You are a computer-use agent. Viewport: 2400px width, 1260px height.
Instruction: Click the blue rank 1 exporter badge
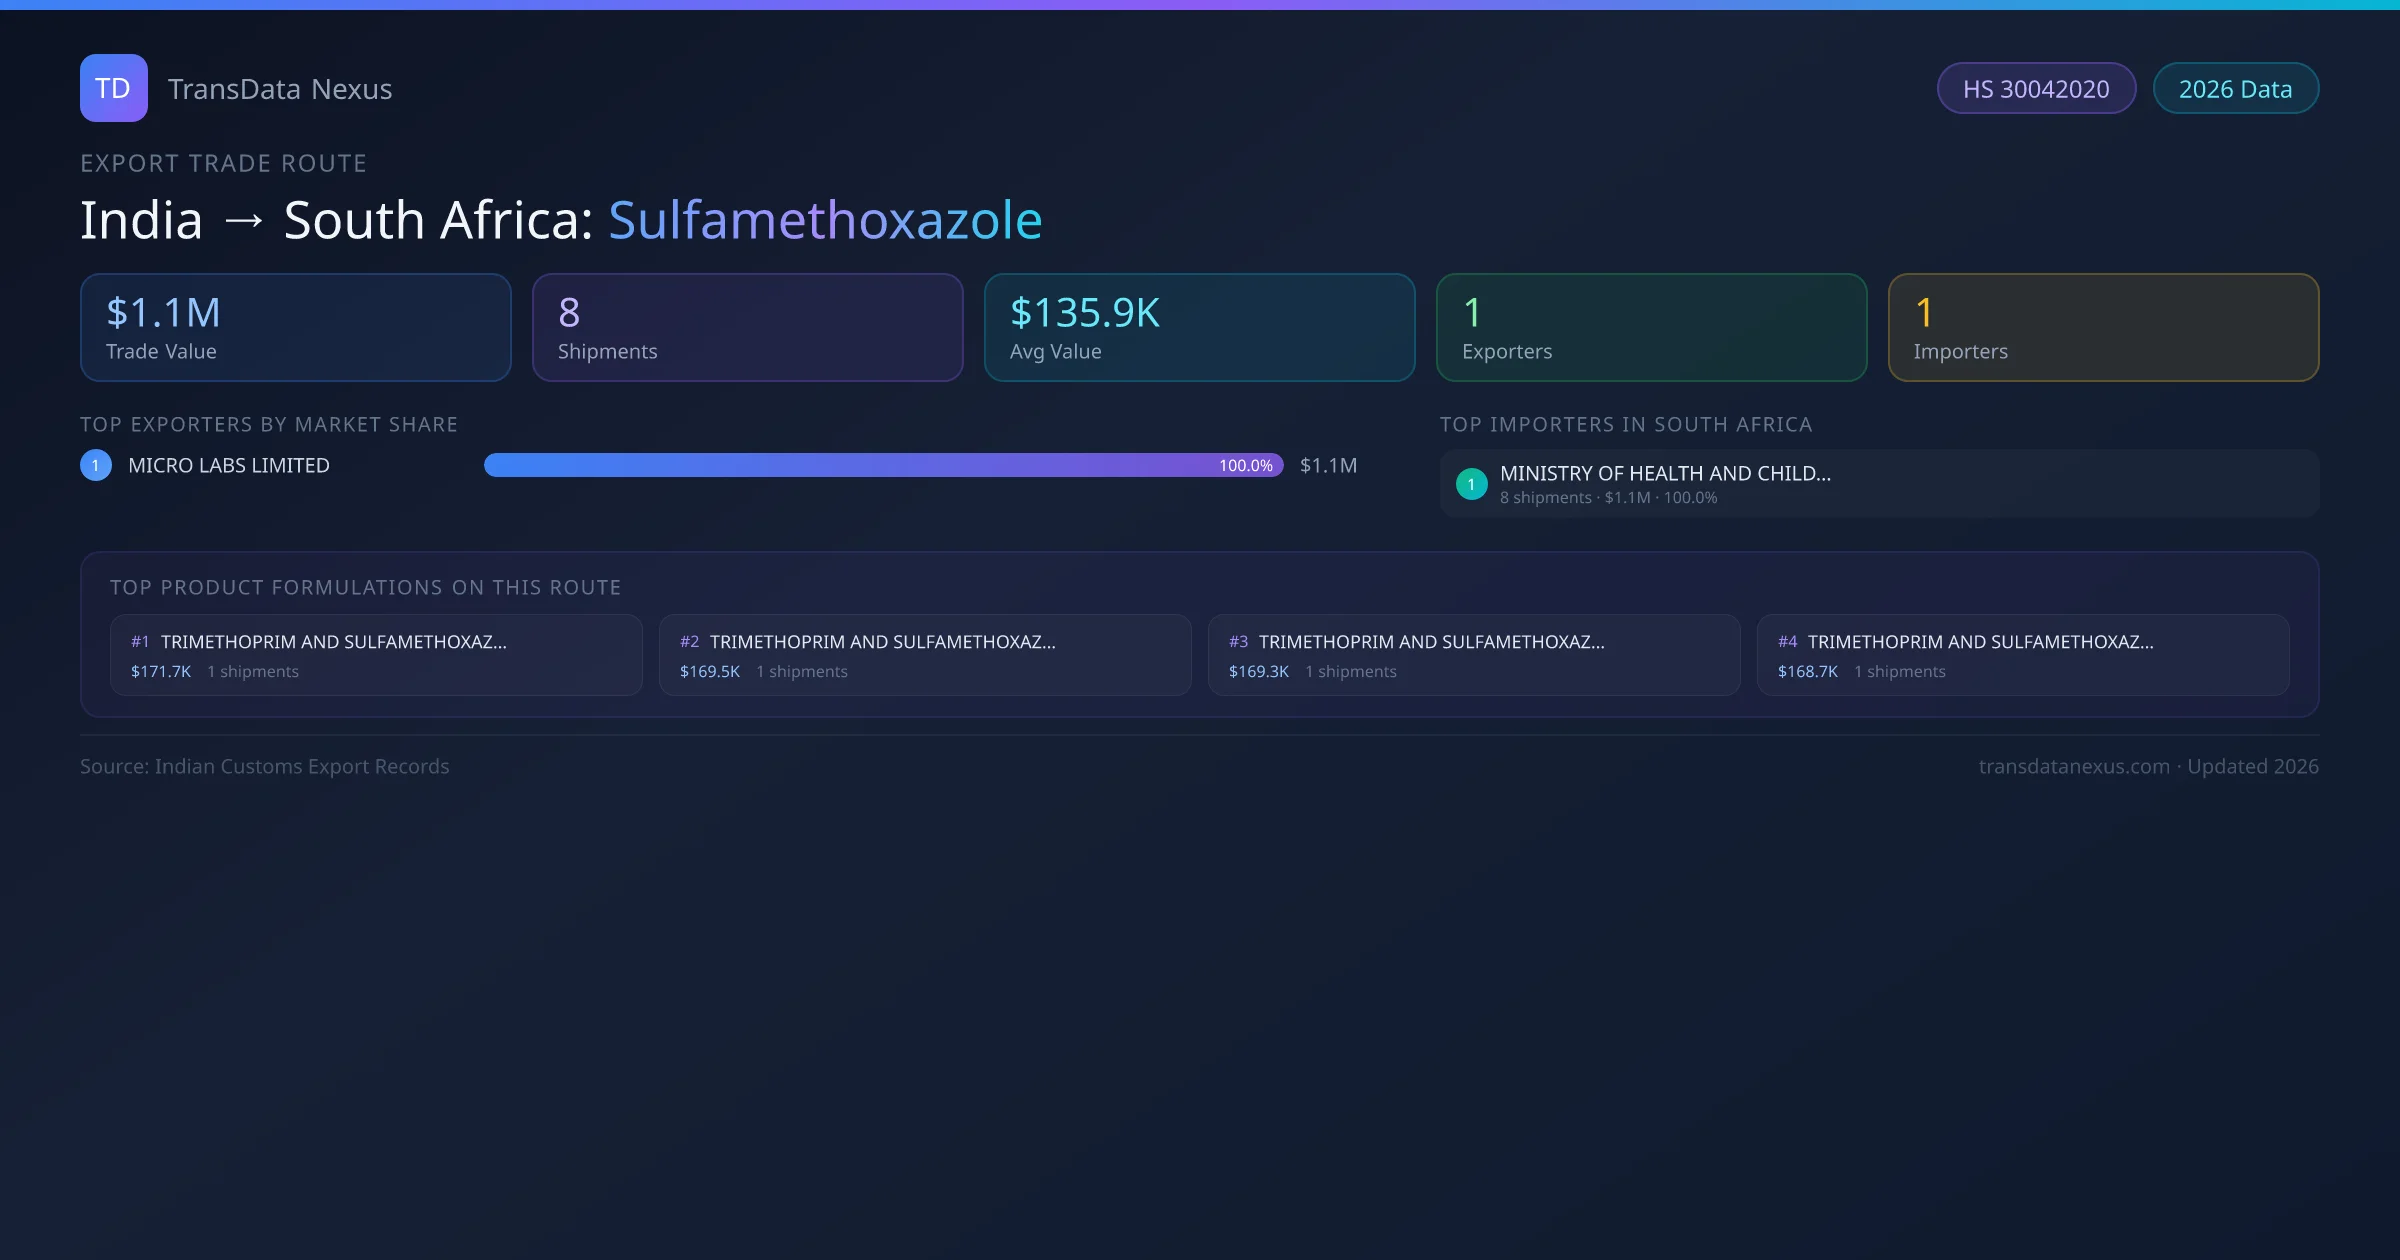pos(96,465)
